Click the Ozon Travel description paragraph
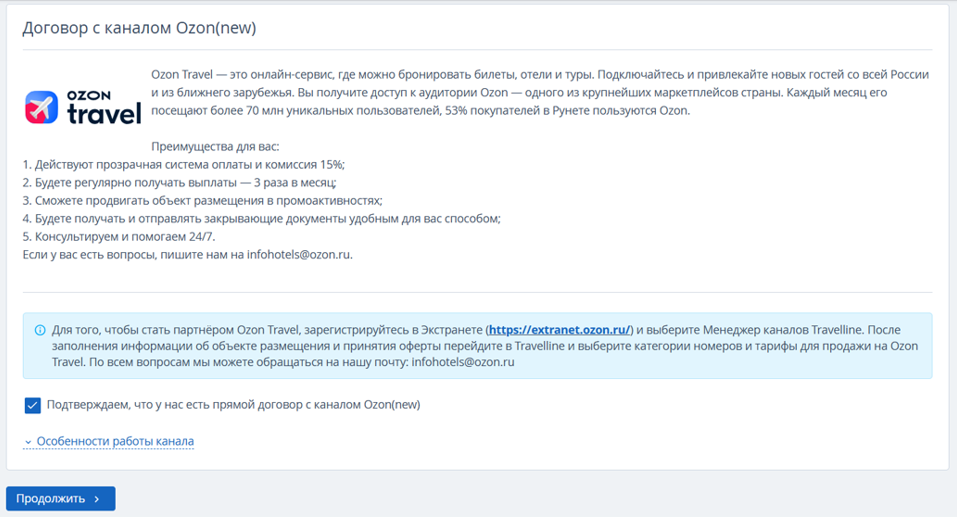The height and width of the screenshot is (517, 957). (x=540, y=92)
